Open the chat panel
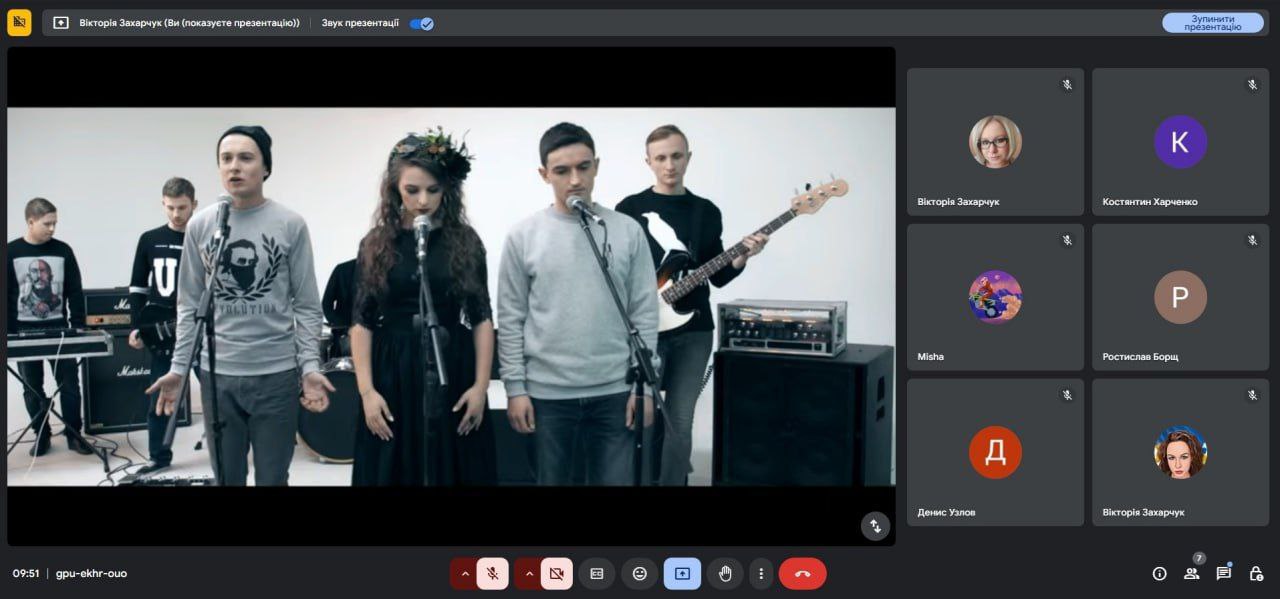Image resolution: width=1280 pixels, height=599 pixels. click(1223, 574)
